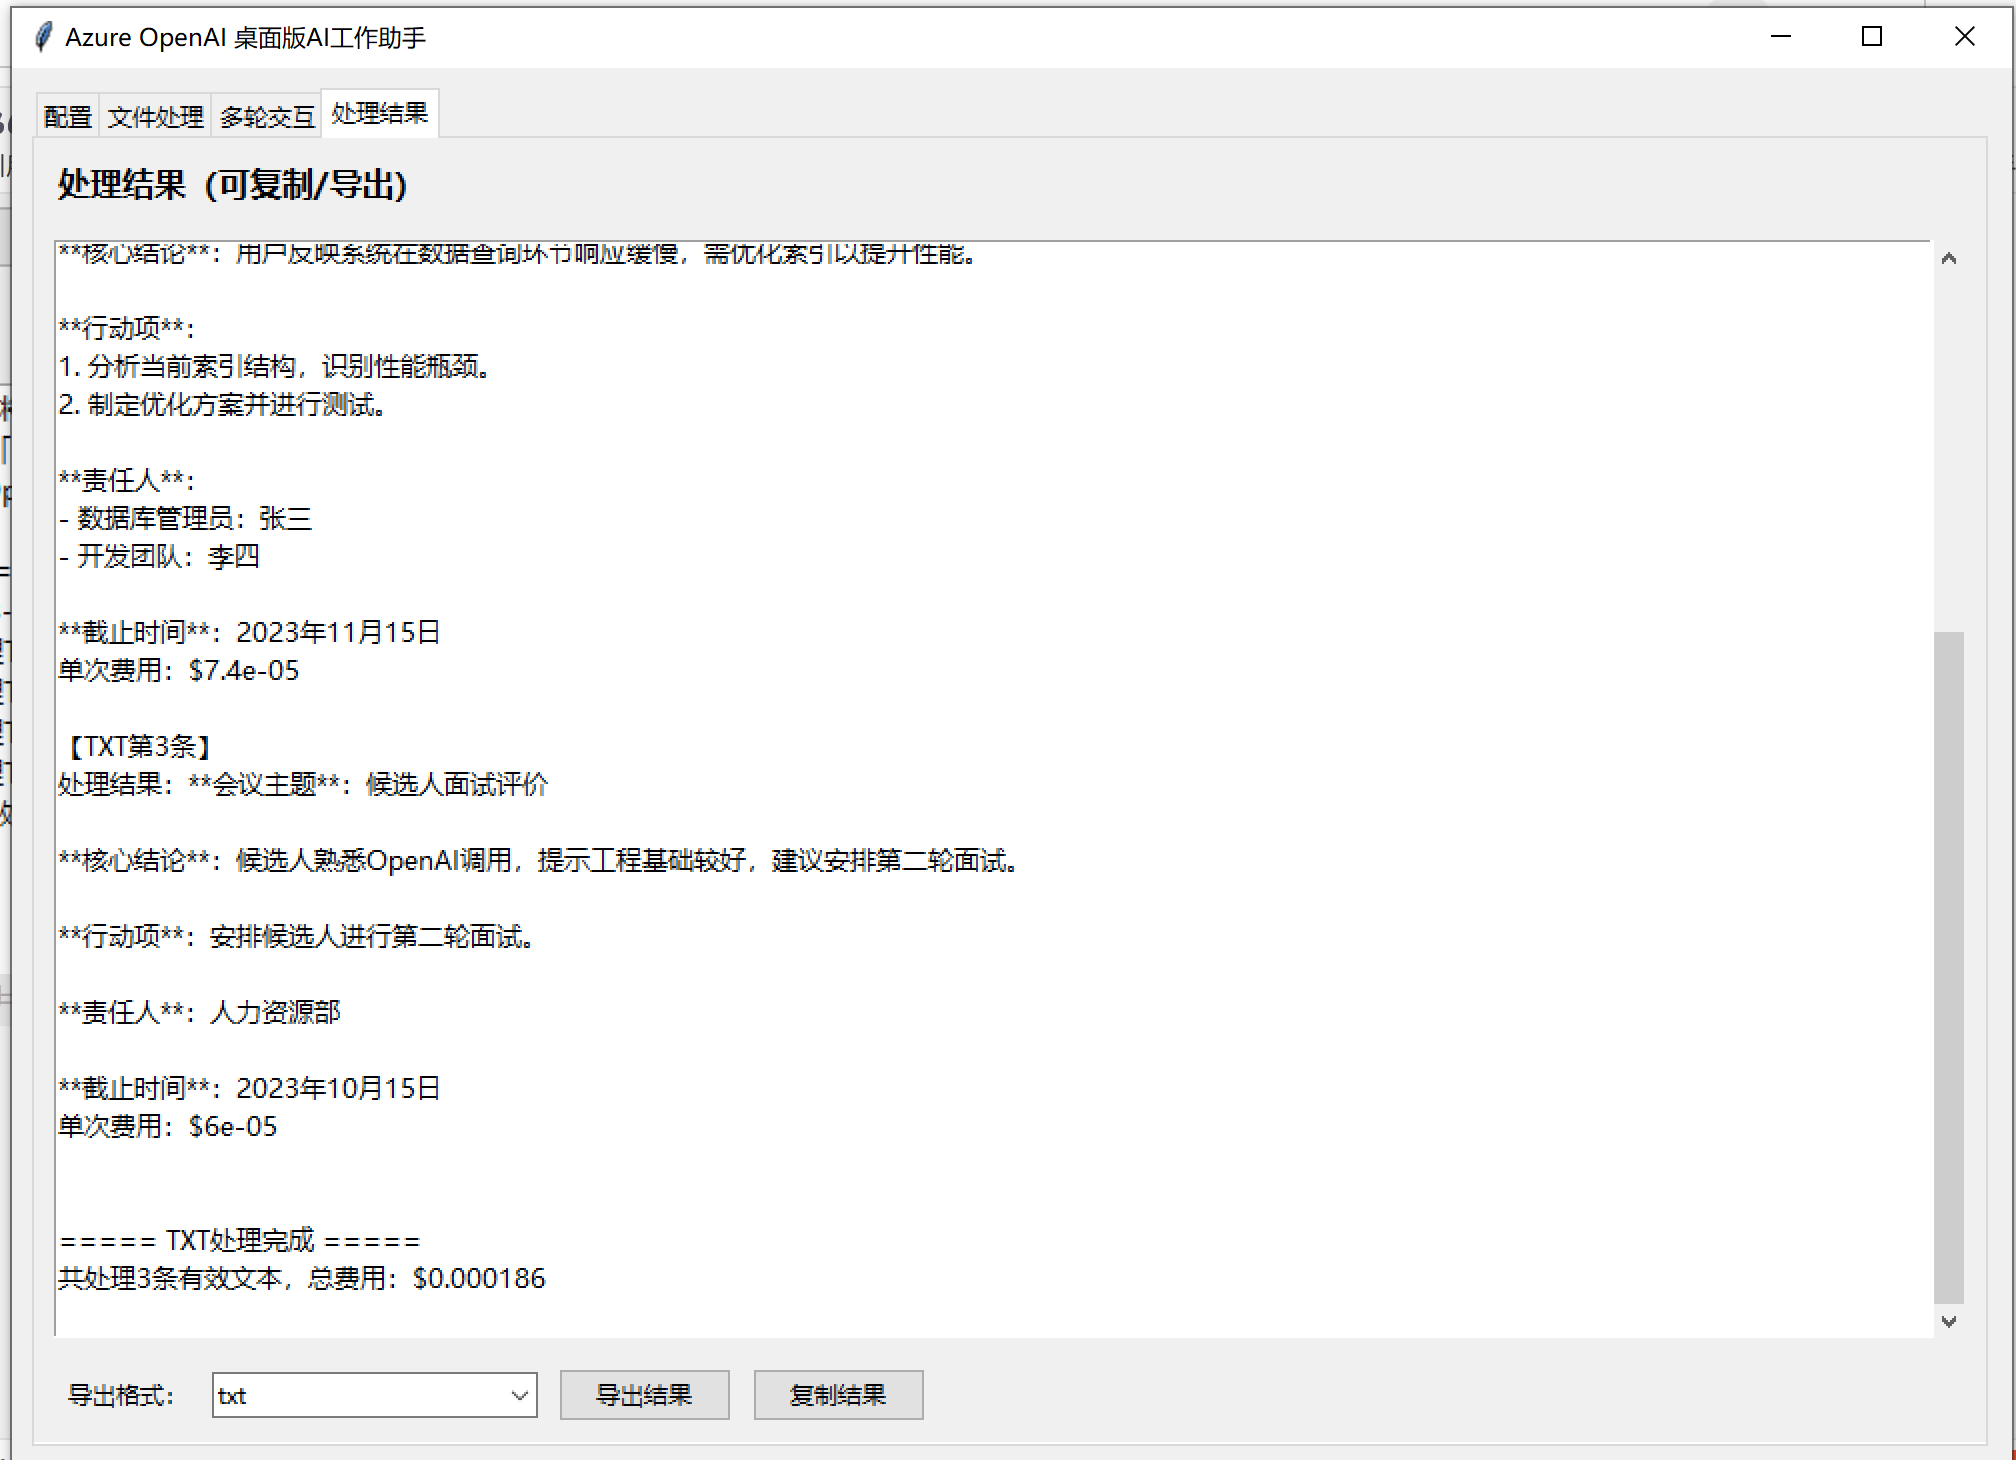Select the 处理结果 tab
The image size is (2016, 1460).
click(379, 114)
